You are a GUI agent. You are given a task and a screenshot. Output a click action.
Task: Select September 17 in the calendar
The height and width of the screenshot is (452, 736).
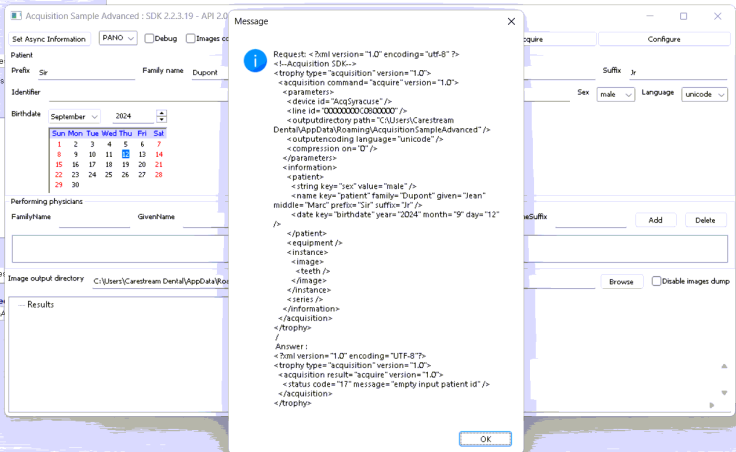pos(92,165)
